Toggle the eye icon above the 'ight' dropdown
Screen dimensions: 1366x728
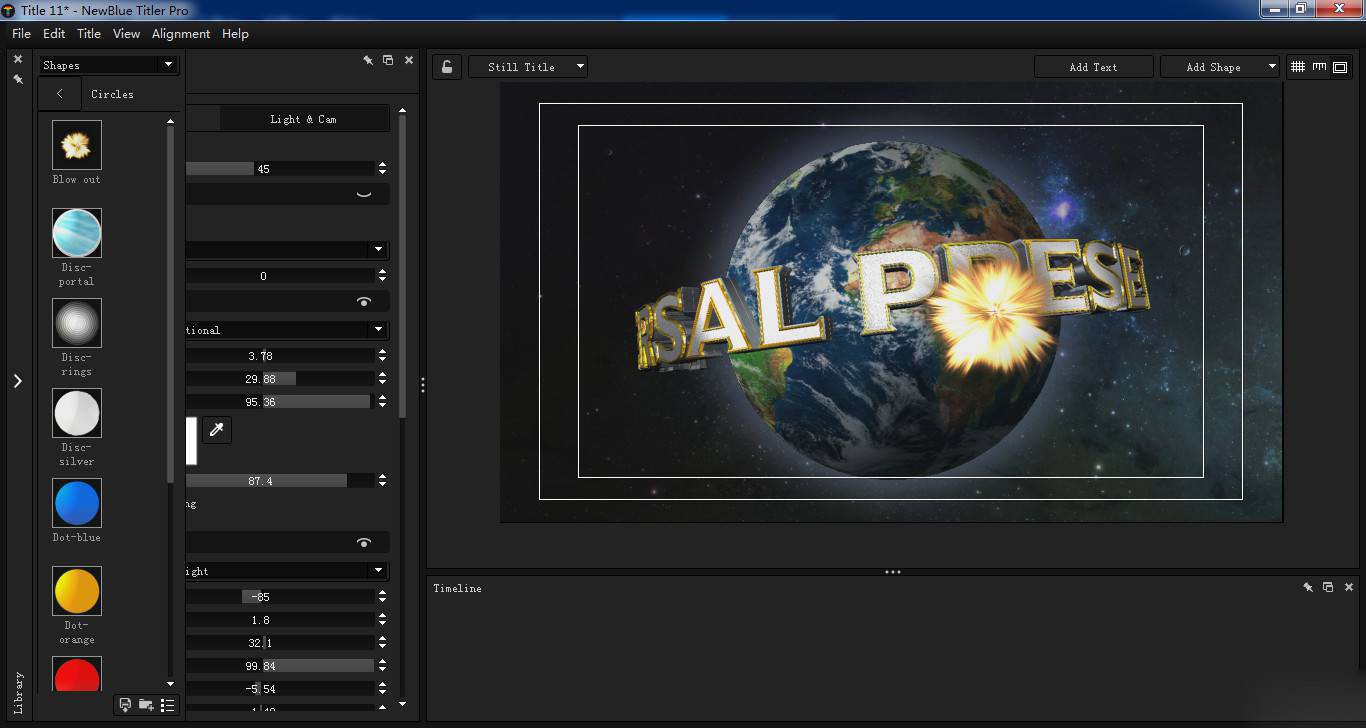(x=364, y=543)
